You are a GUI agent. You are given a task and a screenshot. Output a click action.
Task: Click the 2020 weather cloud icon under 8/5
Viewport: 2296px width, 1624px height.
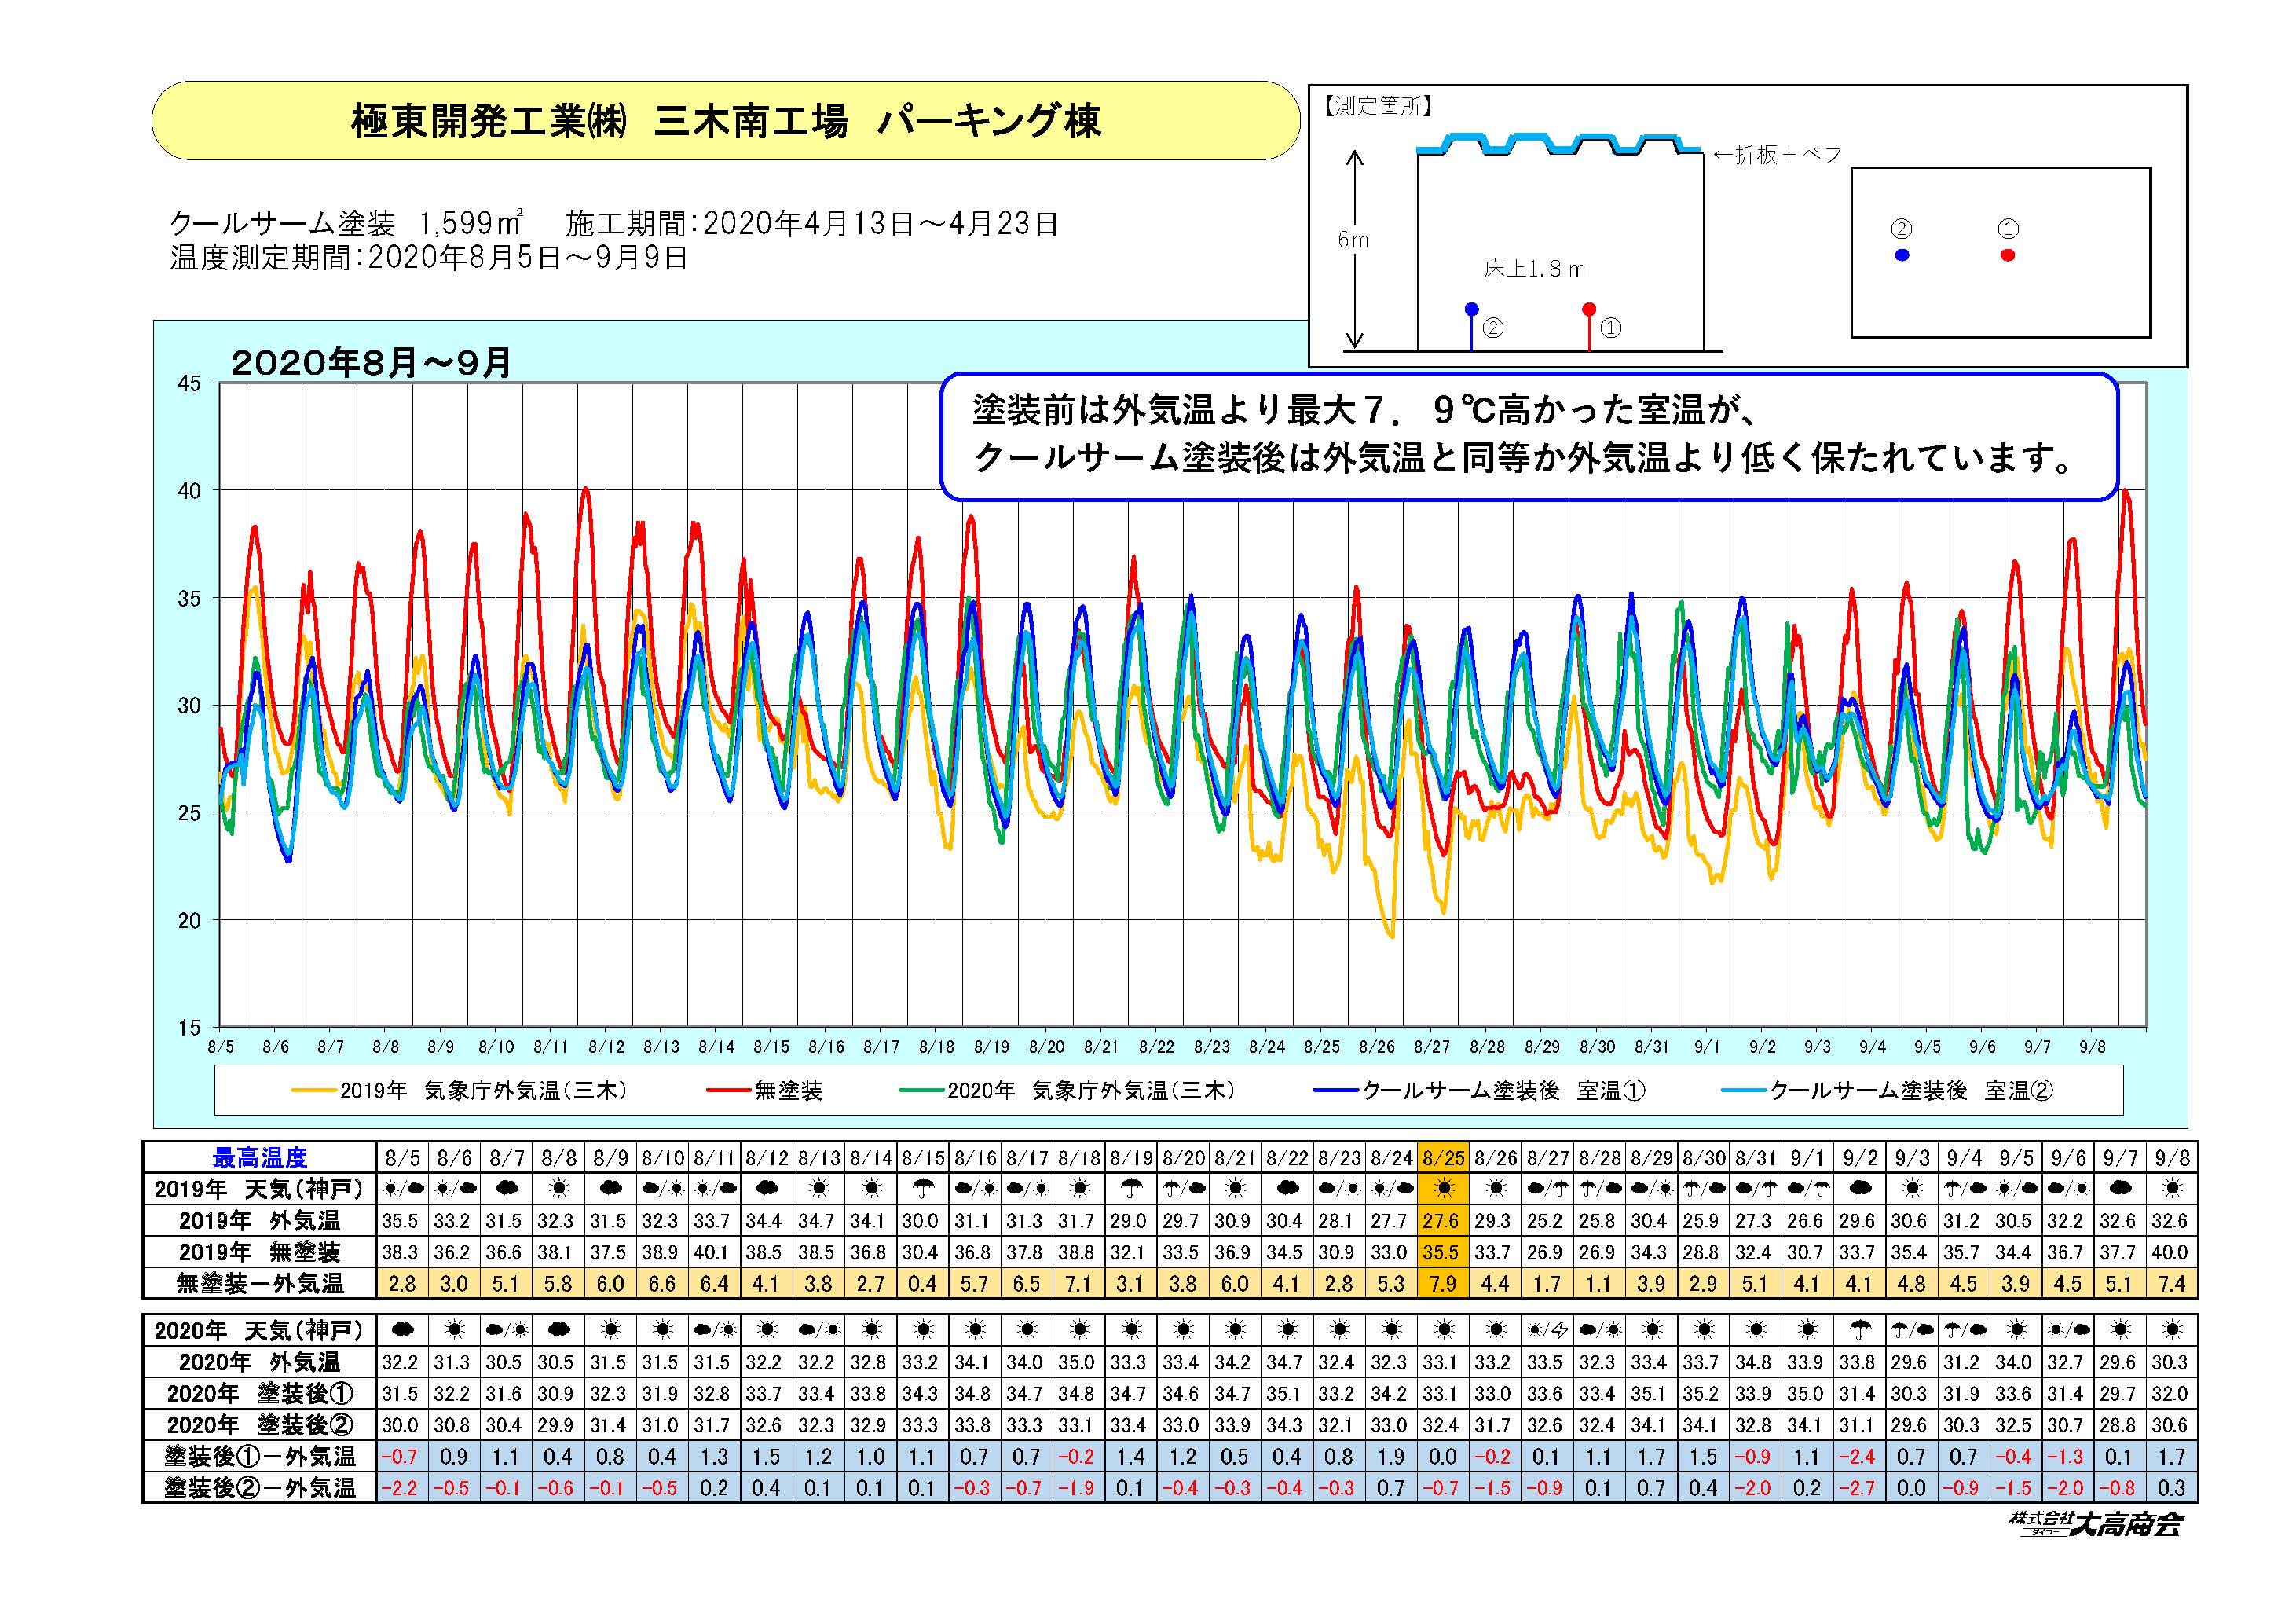pyautogui.click(x=402, y=1330)
